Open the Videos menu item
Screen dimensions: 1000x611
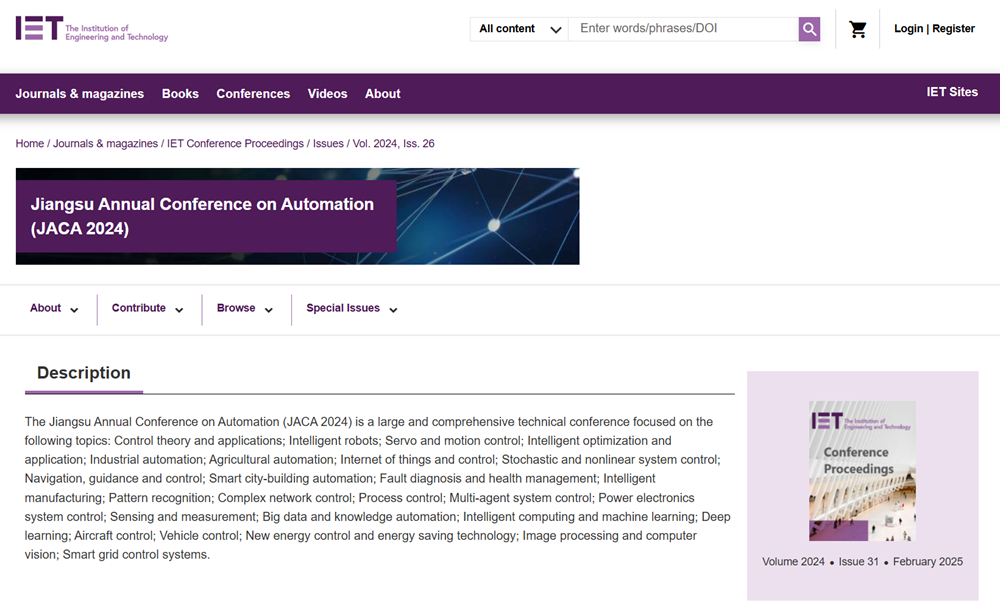327,94
